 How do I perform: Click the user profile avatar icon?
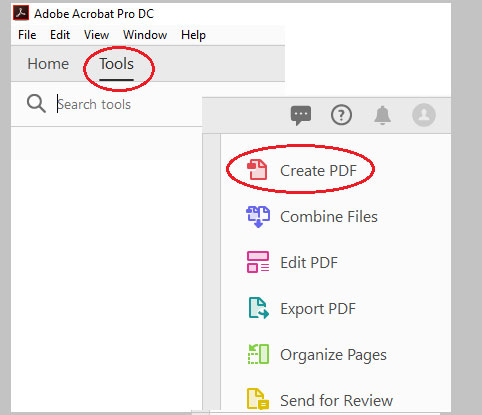click(424, 115)
